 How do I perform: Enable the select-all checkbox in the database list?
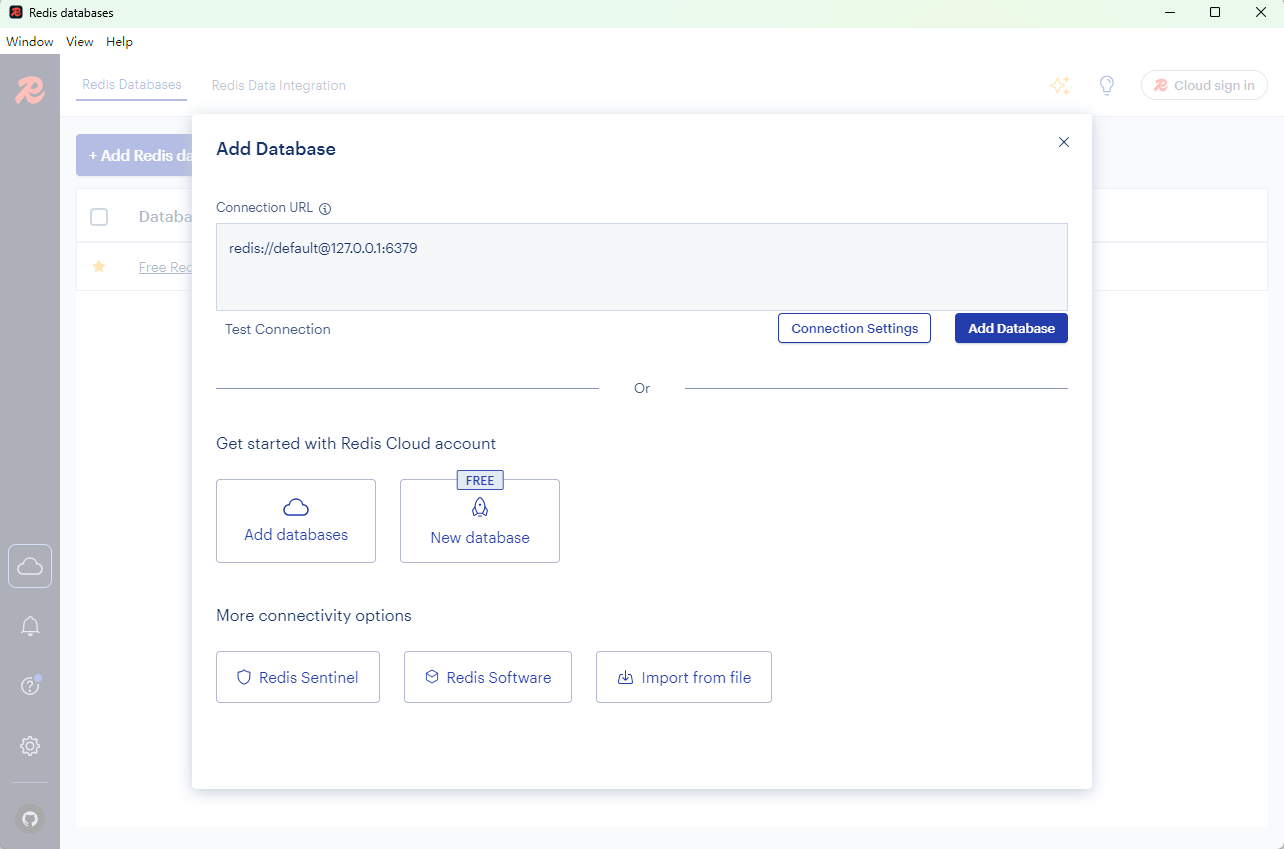click(99, 217)
